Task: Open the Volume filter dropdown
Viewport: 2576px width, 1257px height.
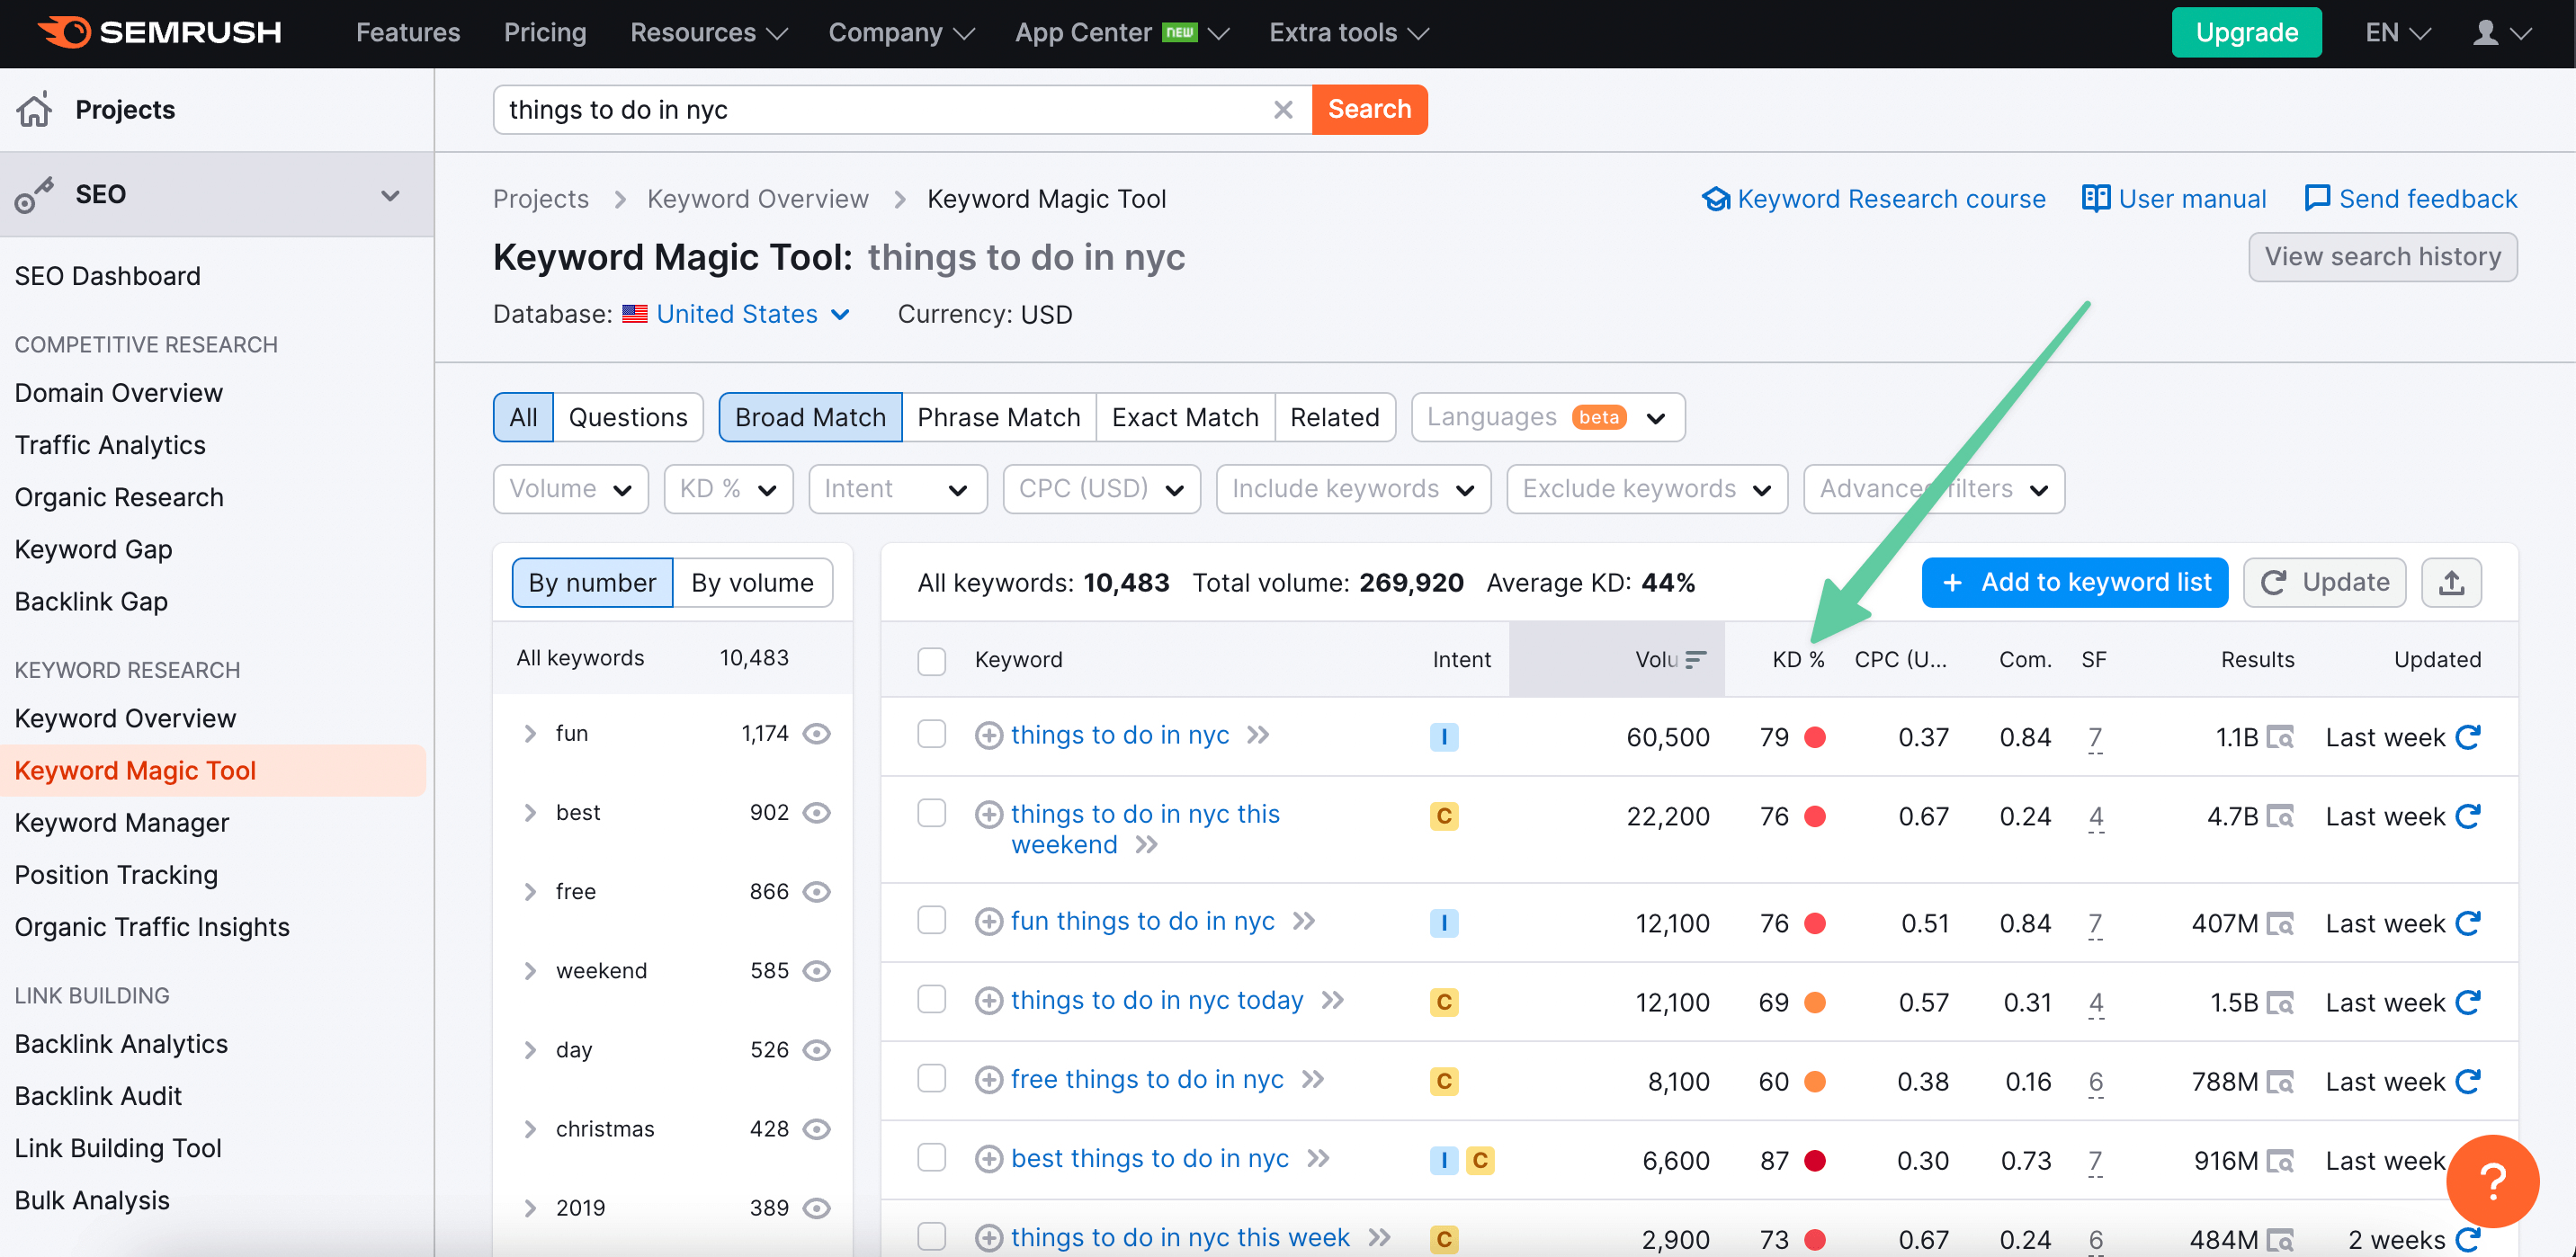Action: 570,489
